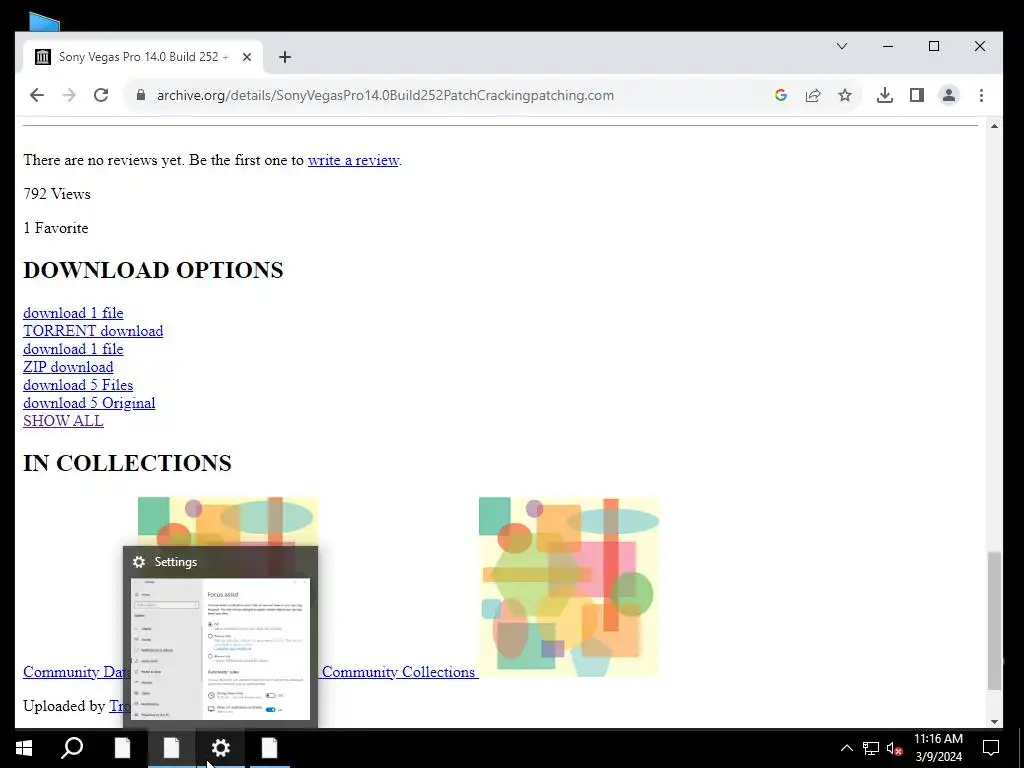Click download 5 Files link

[x=78, y=385]
